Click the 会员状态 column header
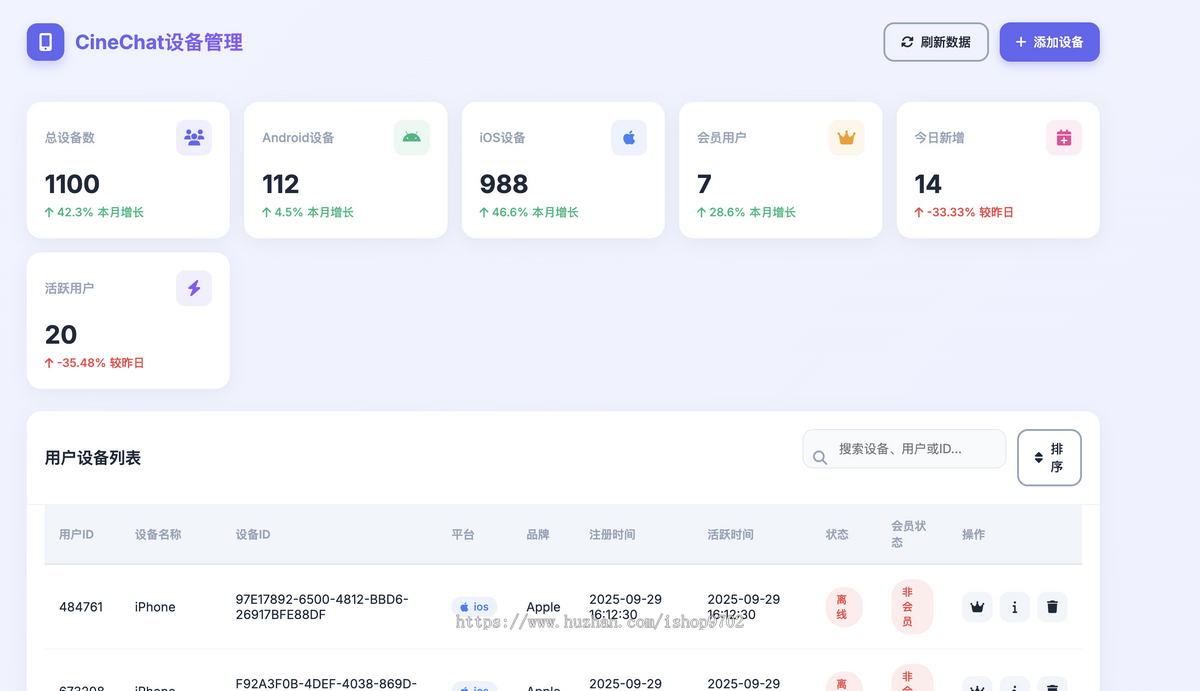 tap(909, 534)
